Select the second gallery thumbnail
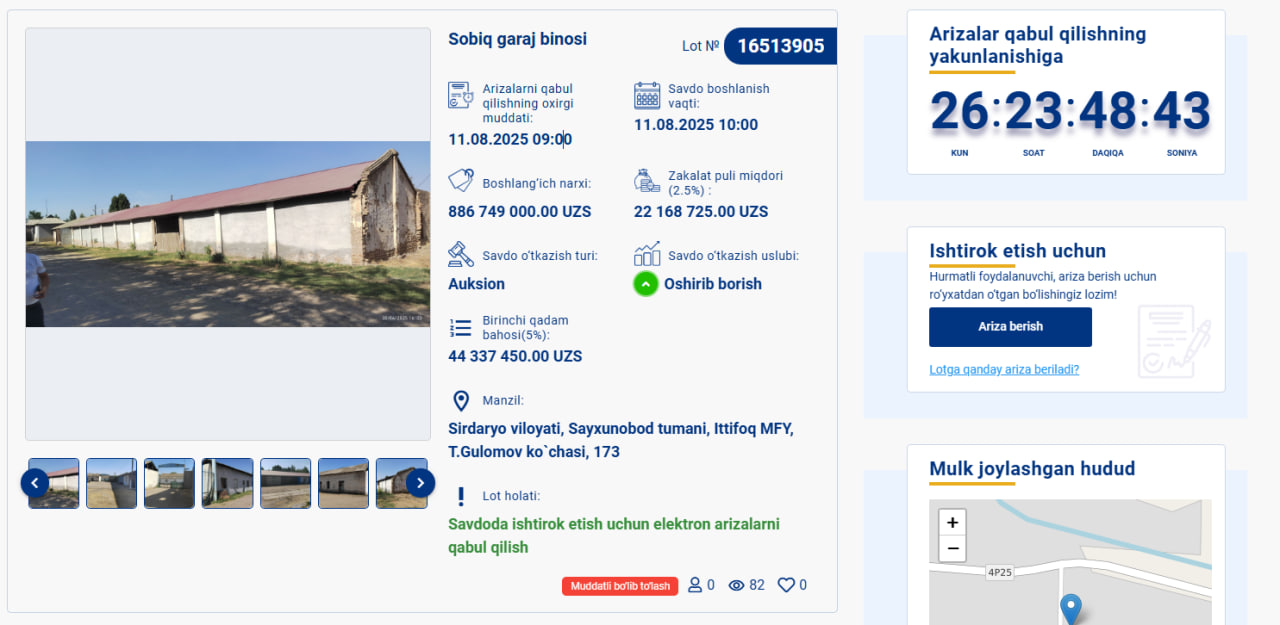1280x625 pixels. point(111,483)
